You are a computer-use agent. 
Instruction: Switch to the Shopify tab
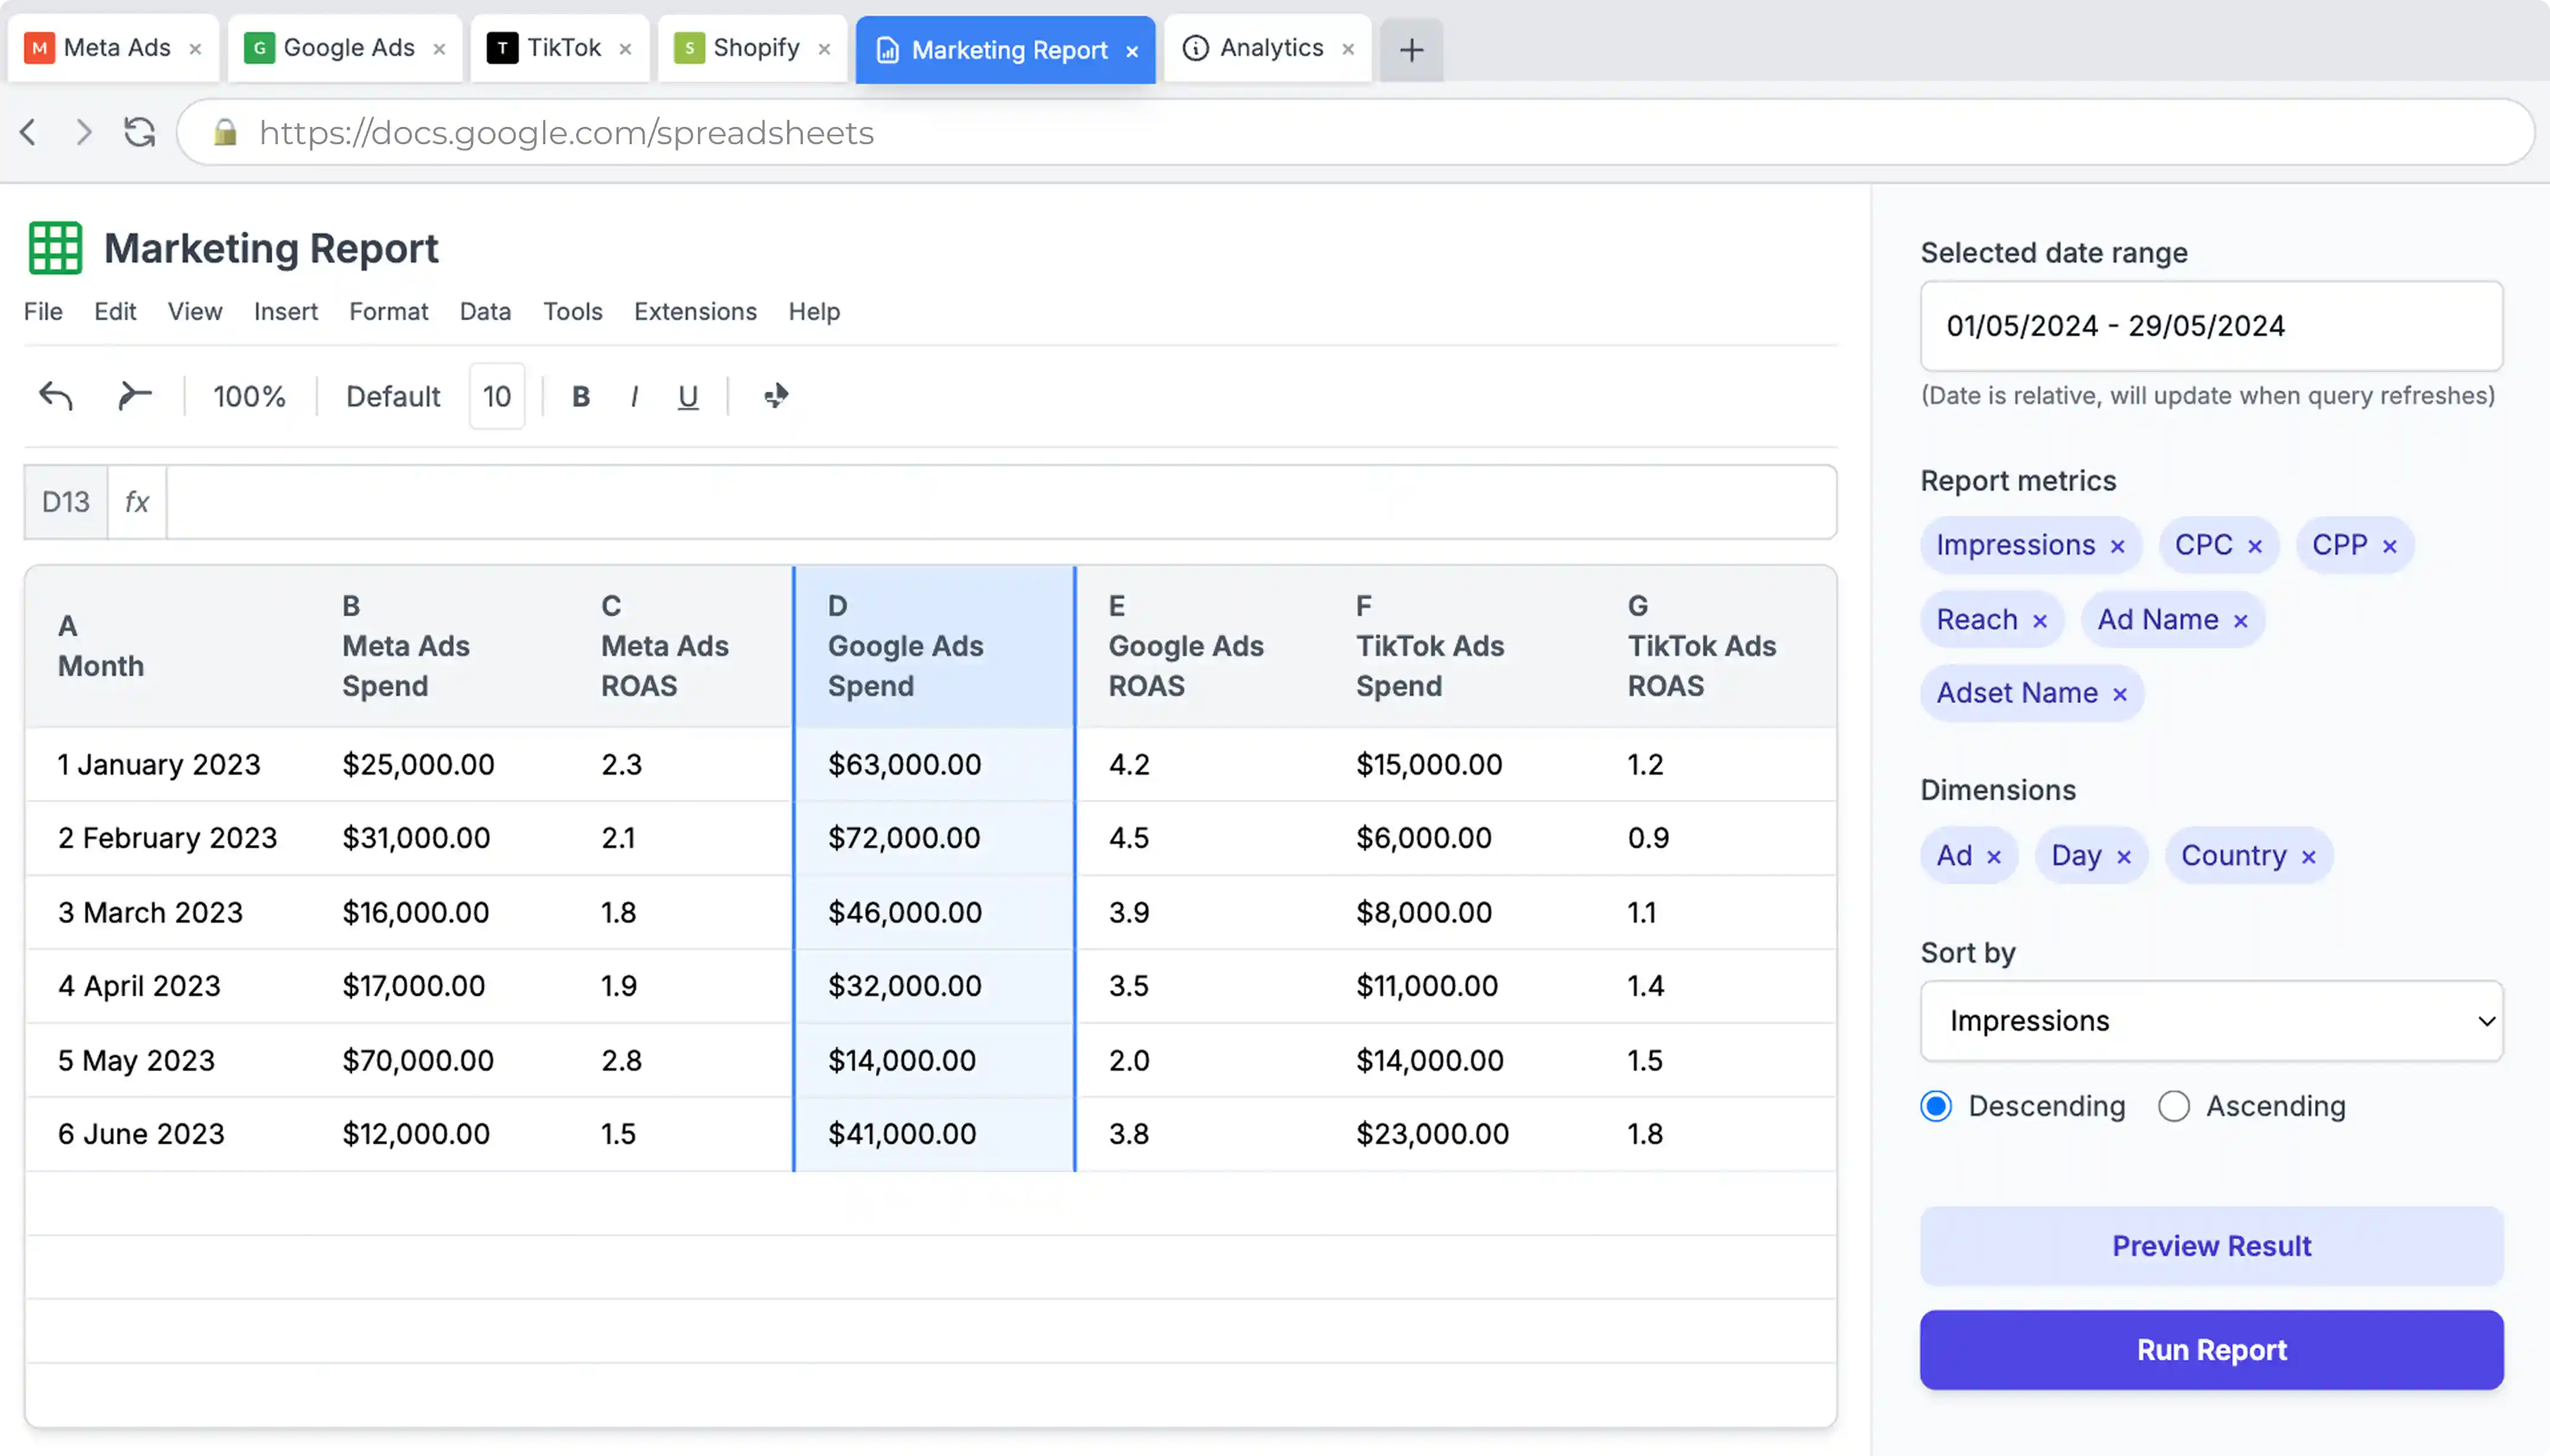point(752,48)
